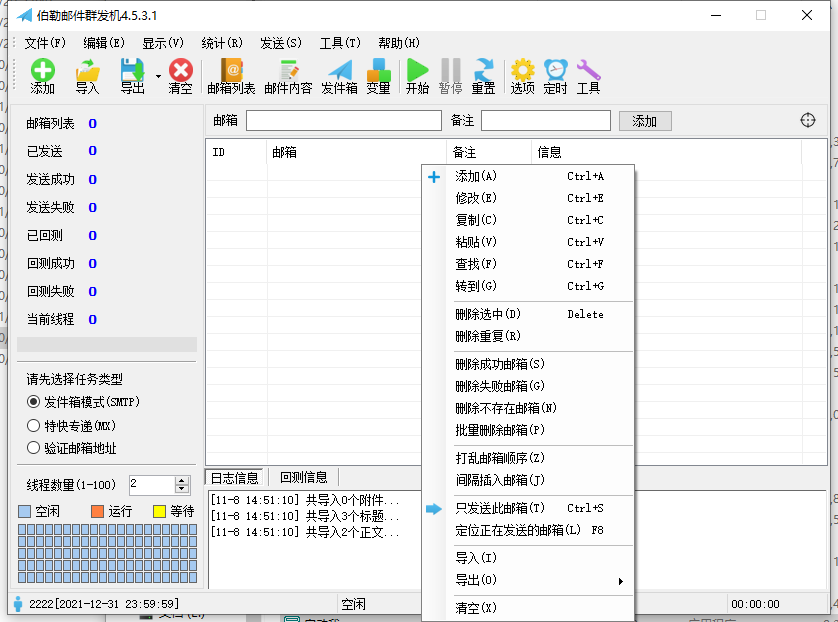The height and width of the screenshot is (622, 838).
Task: Click the yellow 等待 legend color swatch
Action: (159, 511)
